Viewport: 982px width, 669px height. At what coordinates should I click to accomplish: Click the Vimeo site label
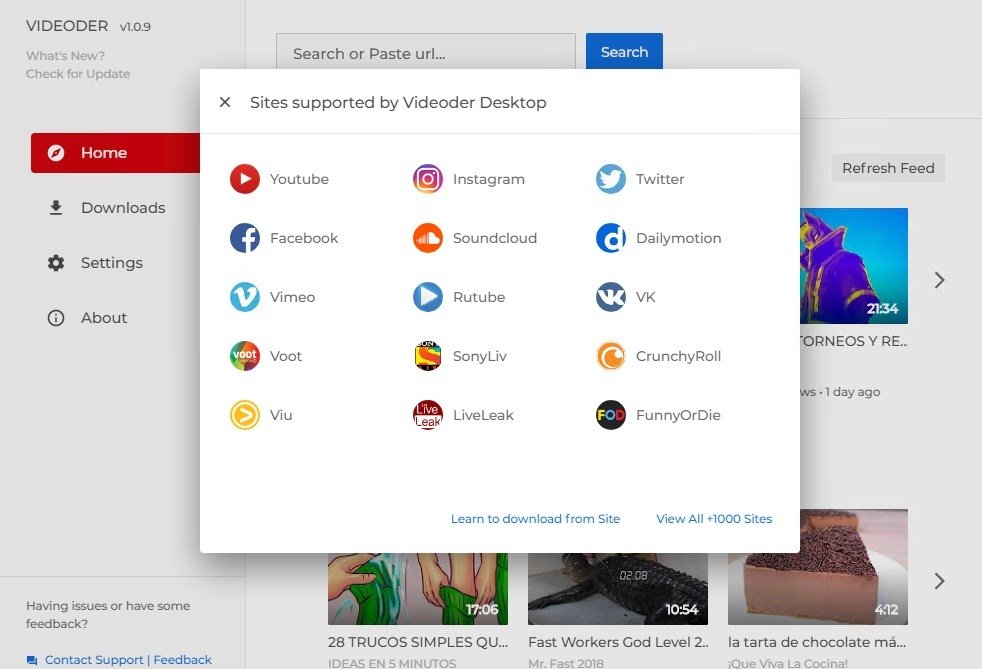coord(292,297)
